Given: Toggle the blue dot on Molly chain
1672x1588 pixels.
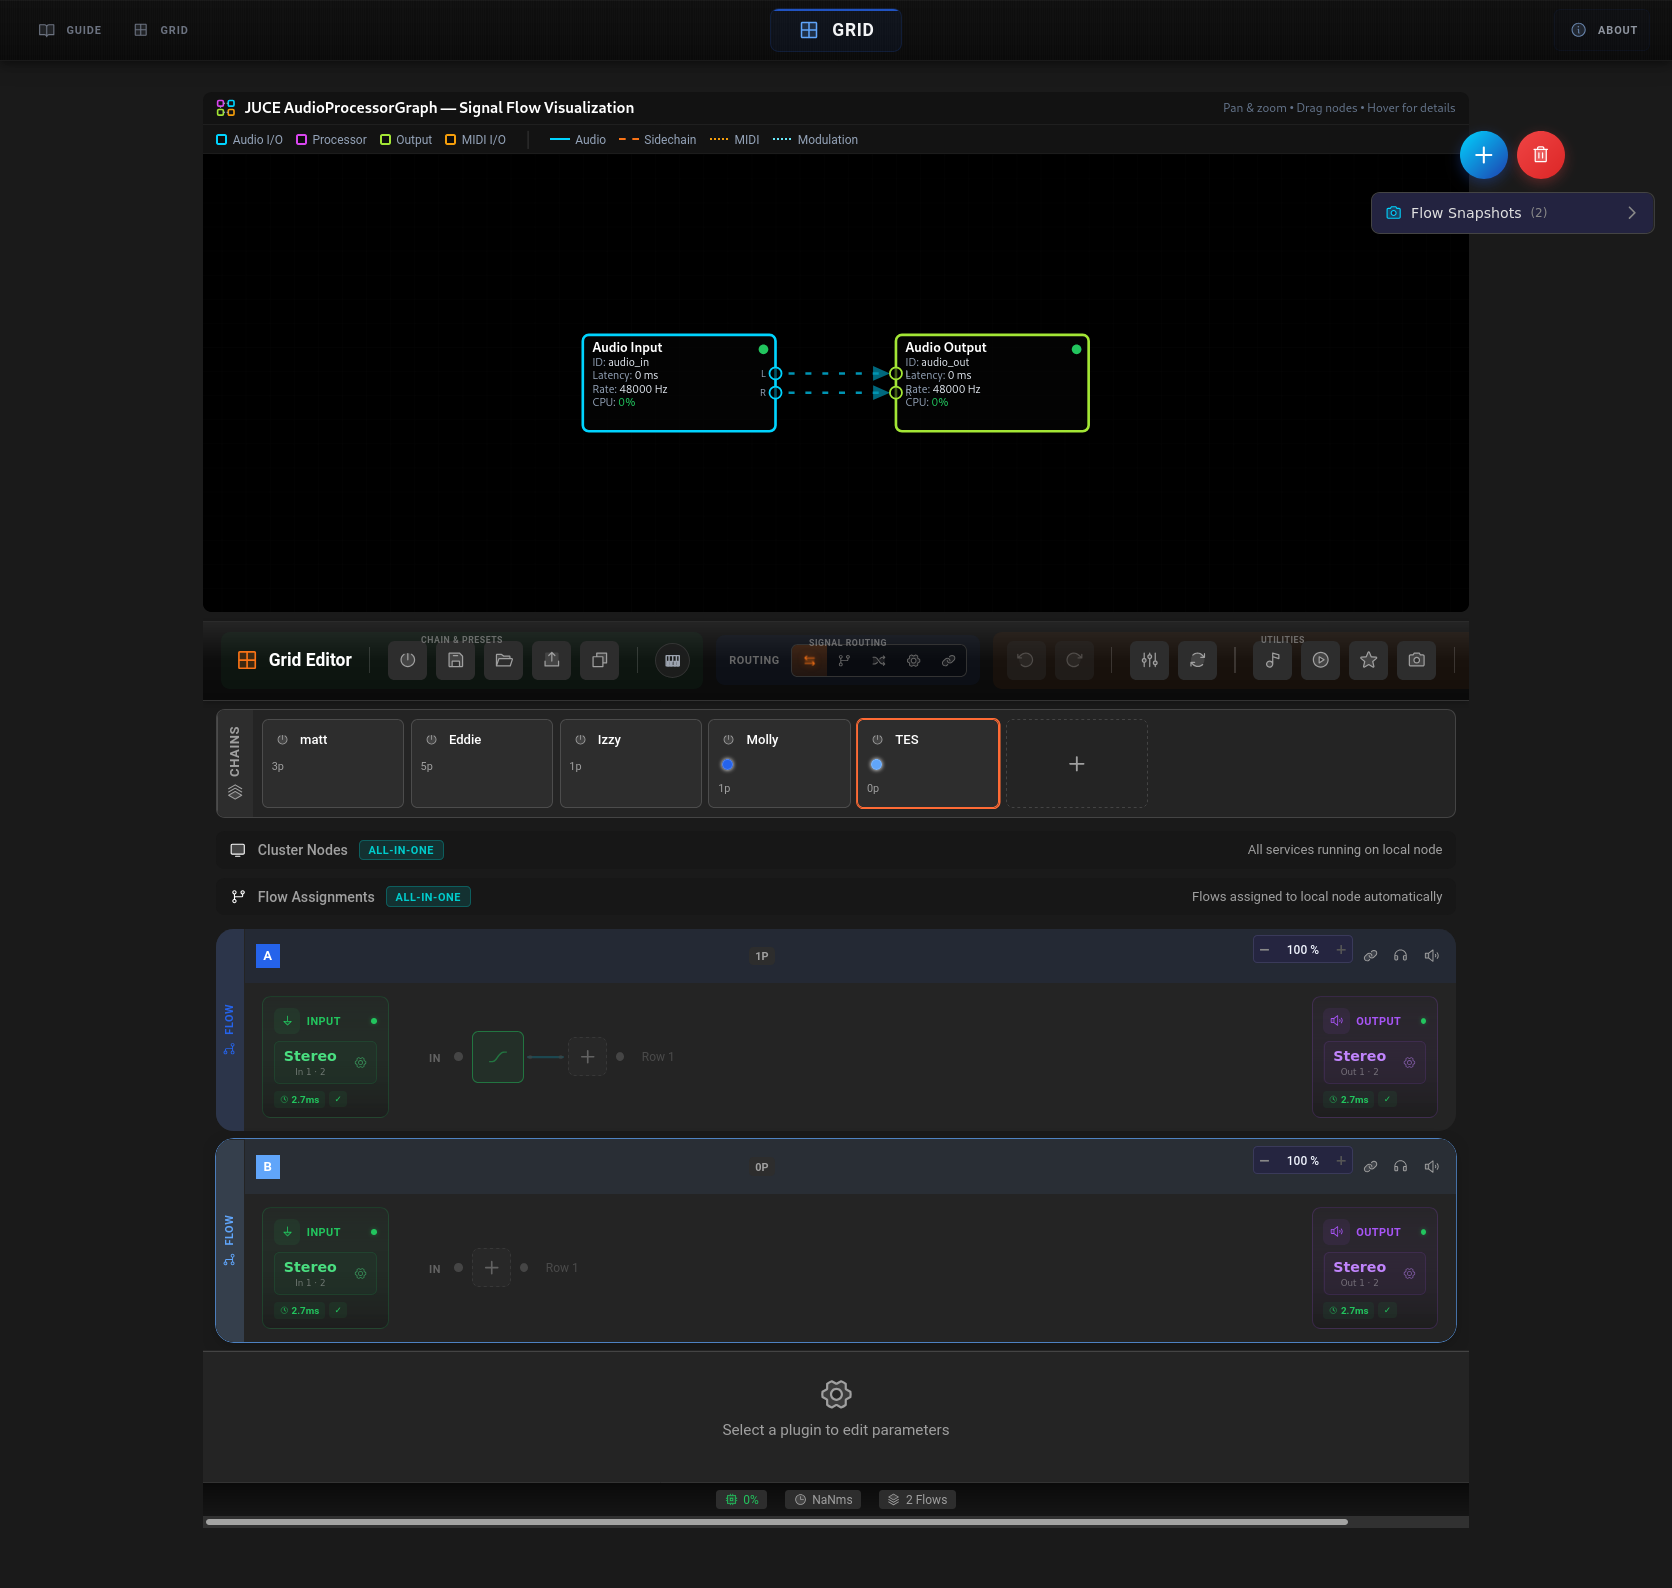Looking at the screenshot, I should tap(728, 765).
